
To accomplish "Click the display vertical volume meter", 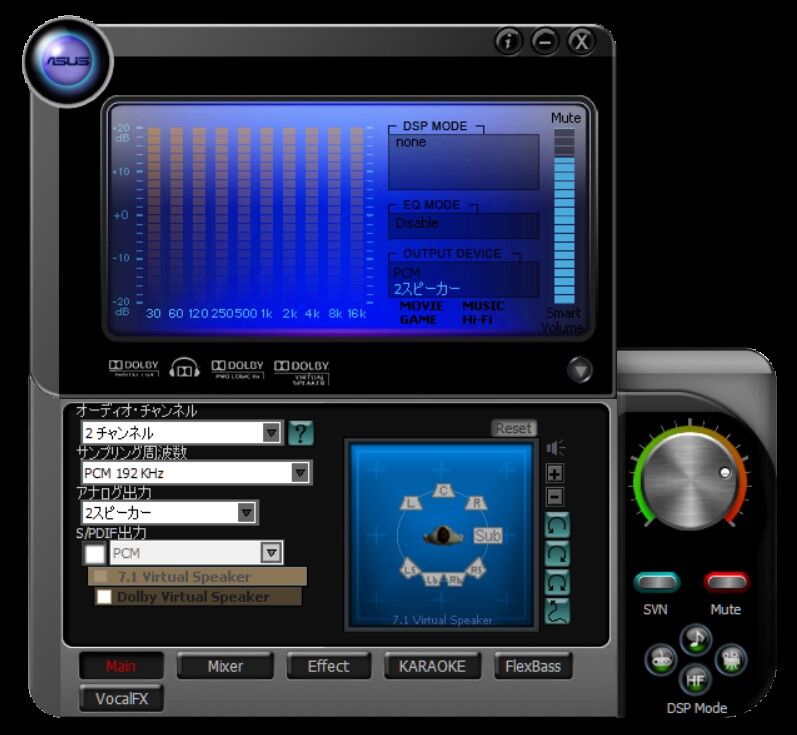I will click(564, 216).
